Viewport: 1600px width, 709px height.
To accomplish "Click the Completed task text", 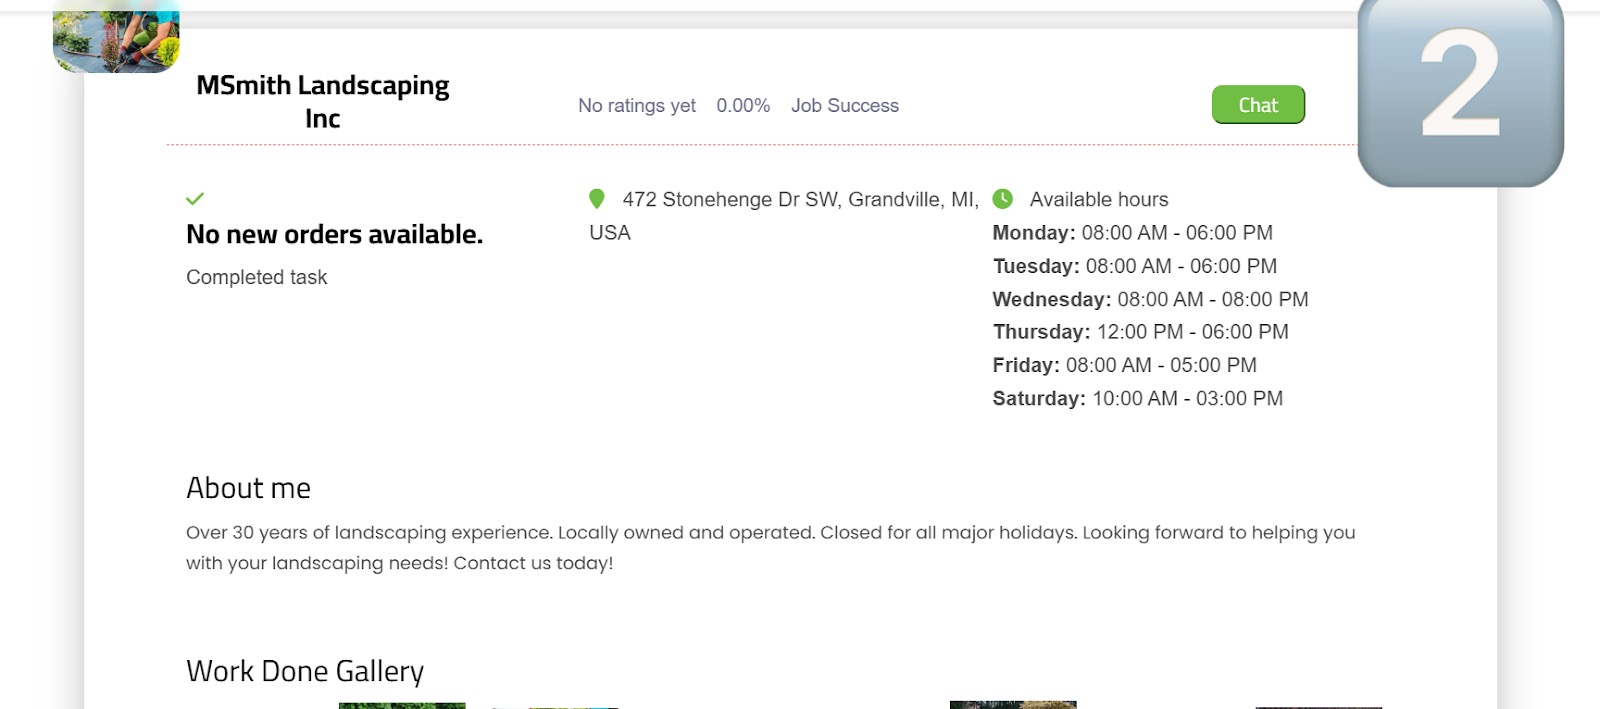I will coord(256,277).
